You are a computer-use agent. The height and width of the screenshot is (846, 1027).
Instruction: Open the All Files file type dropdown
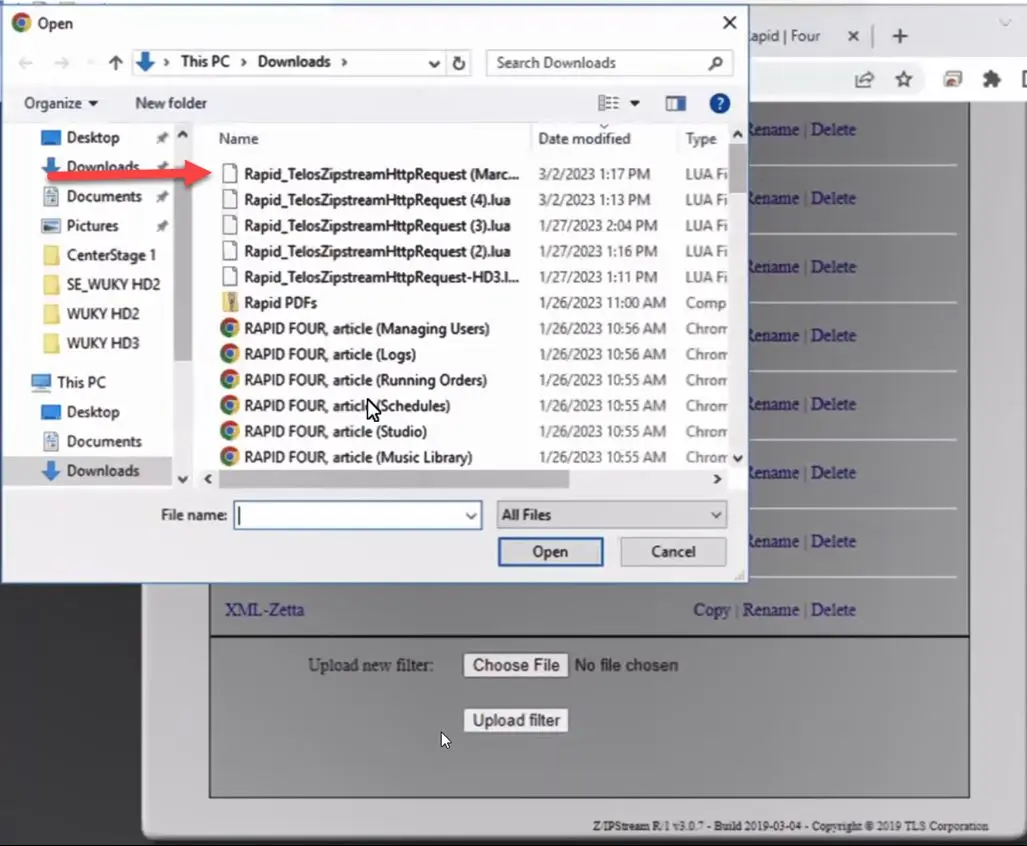pos(612,515)
